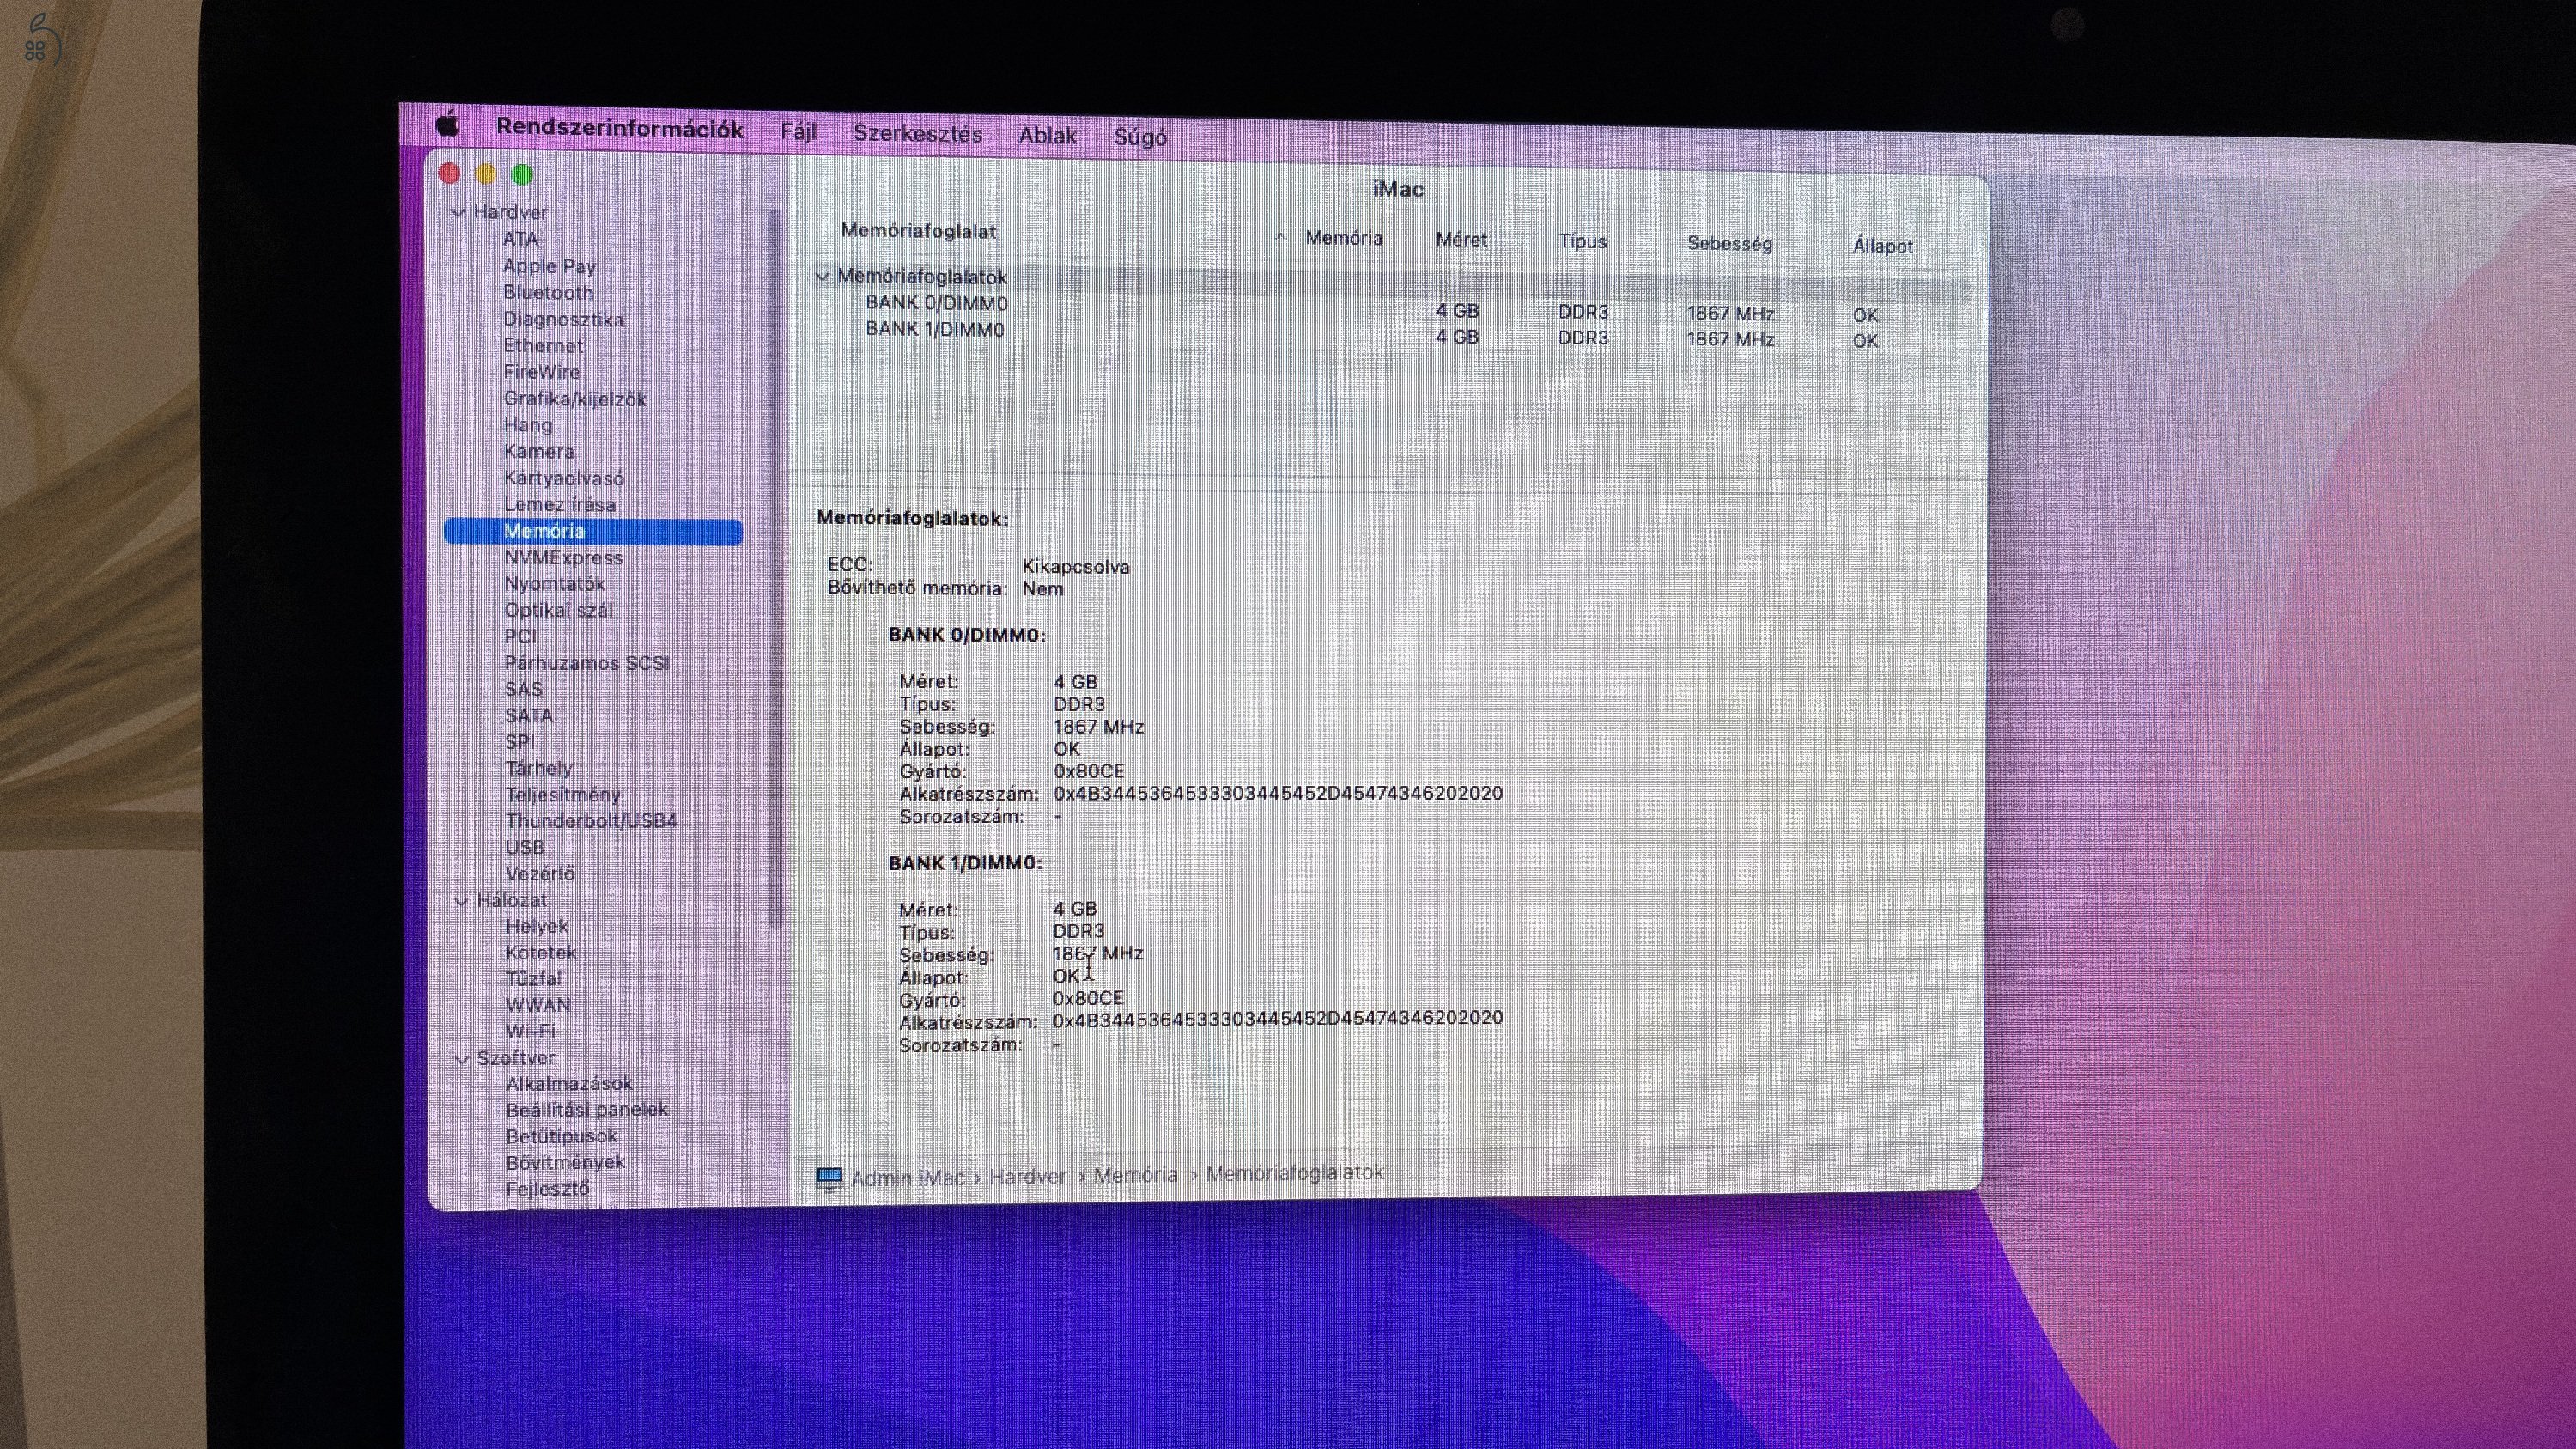Select Betűtípusok in the sidebar

tap(562, 1136)
